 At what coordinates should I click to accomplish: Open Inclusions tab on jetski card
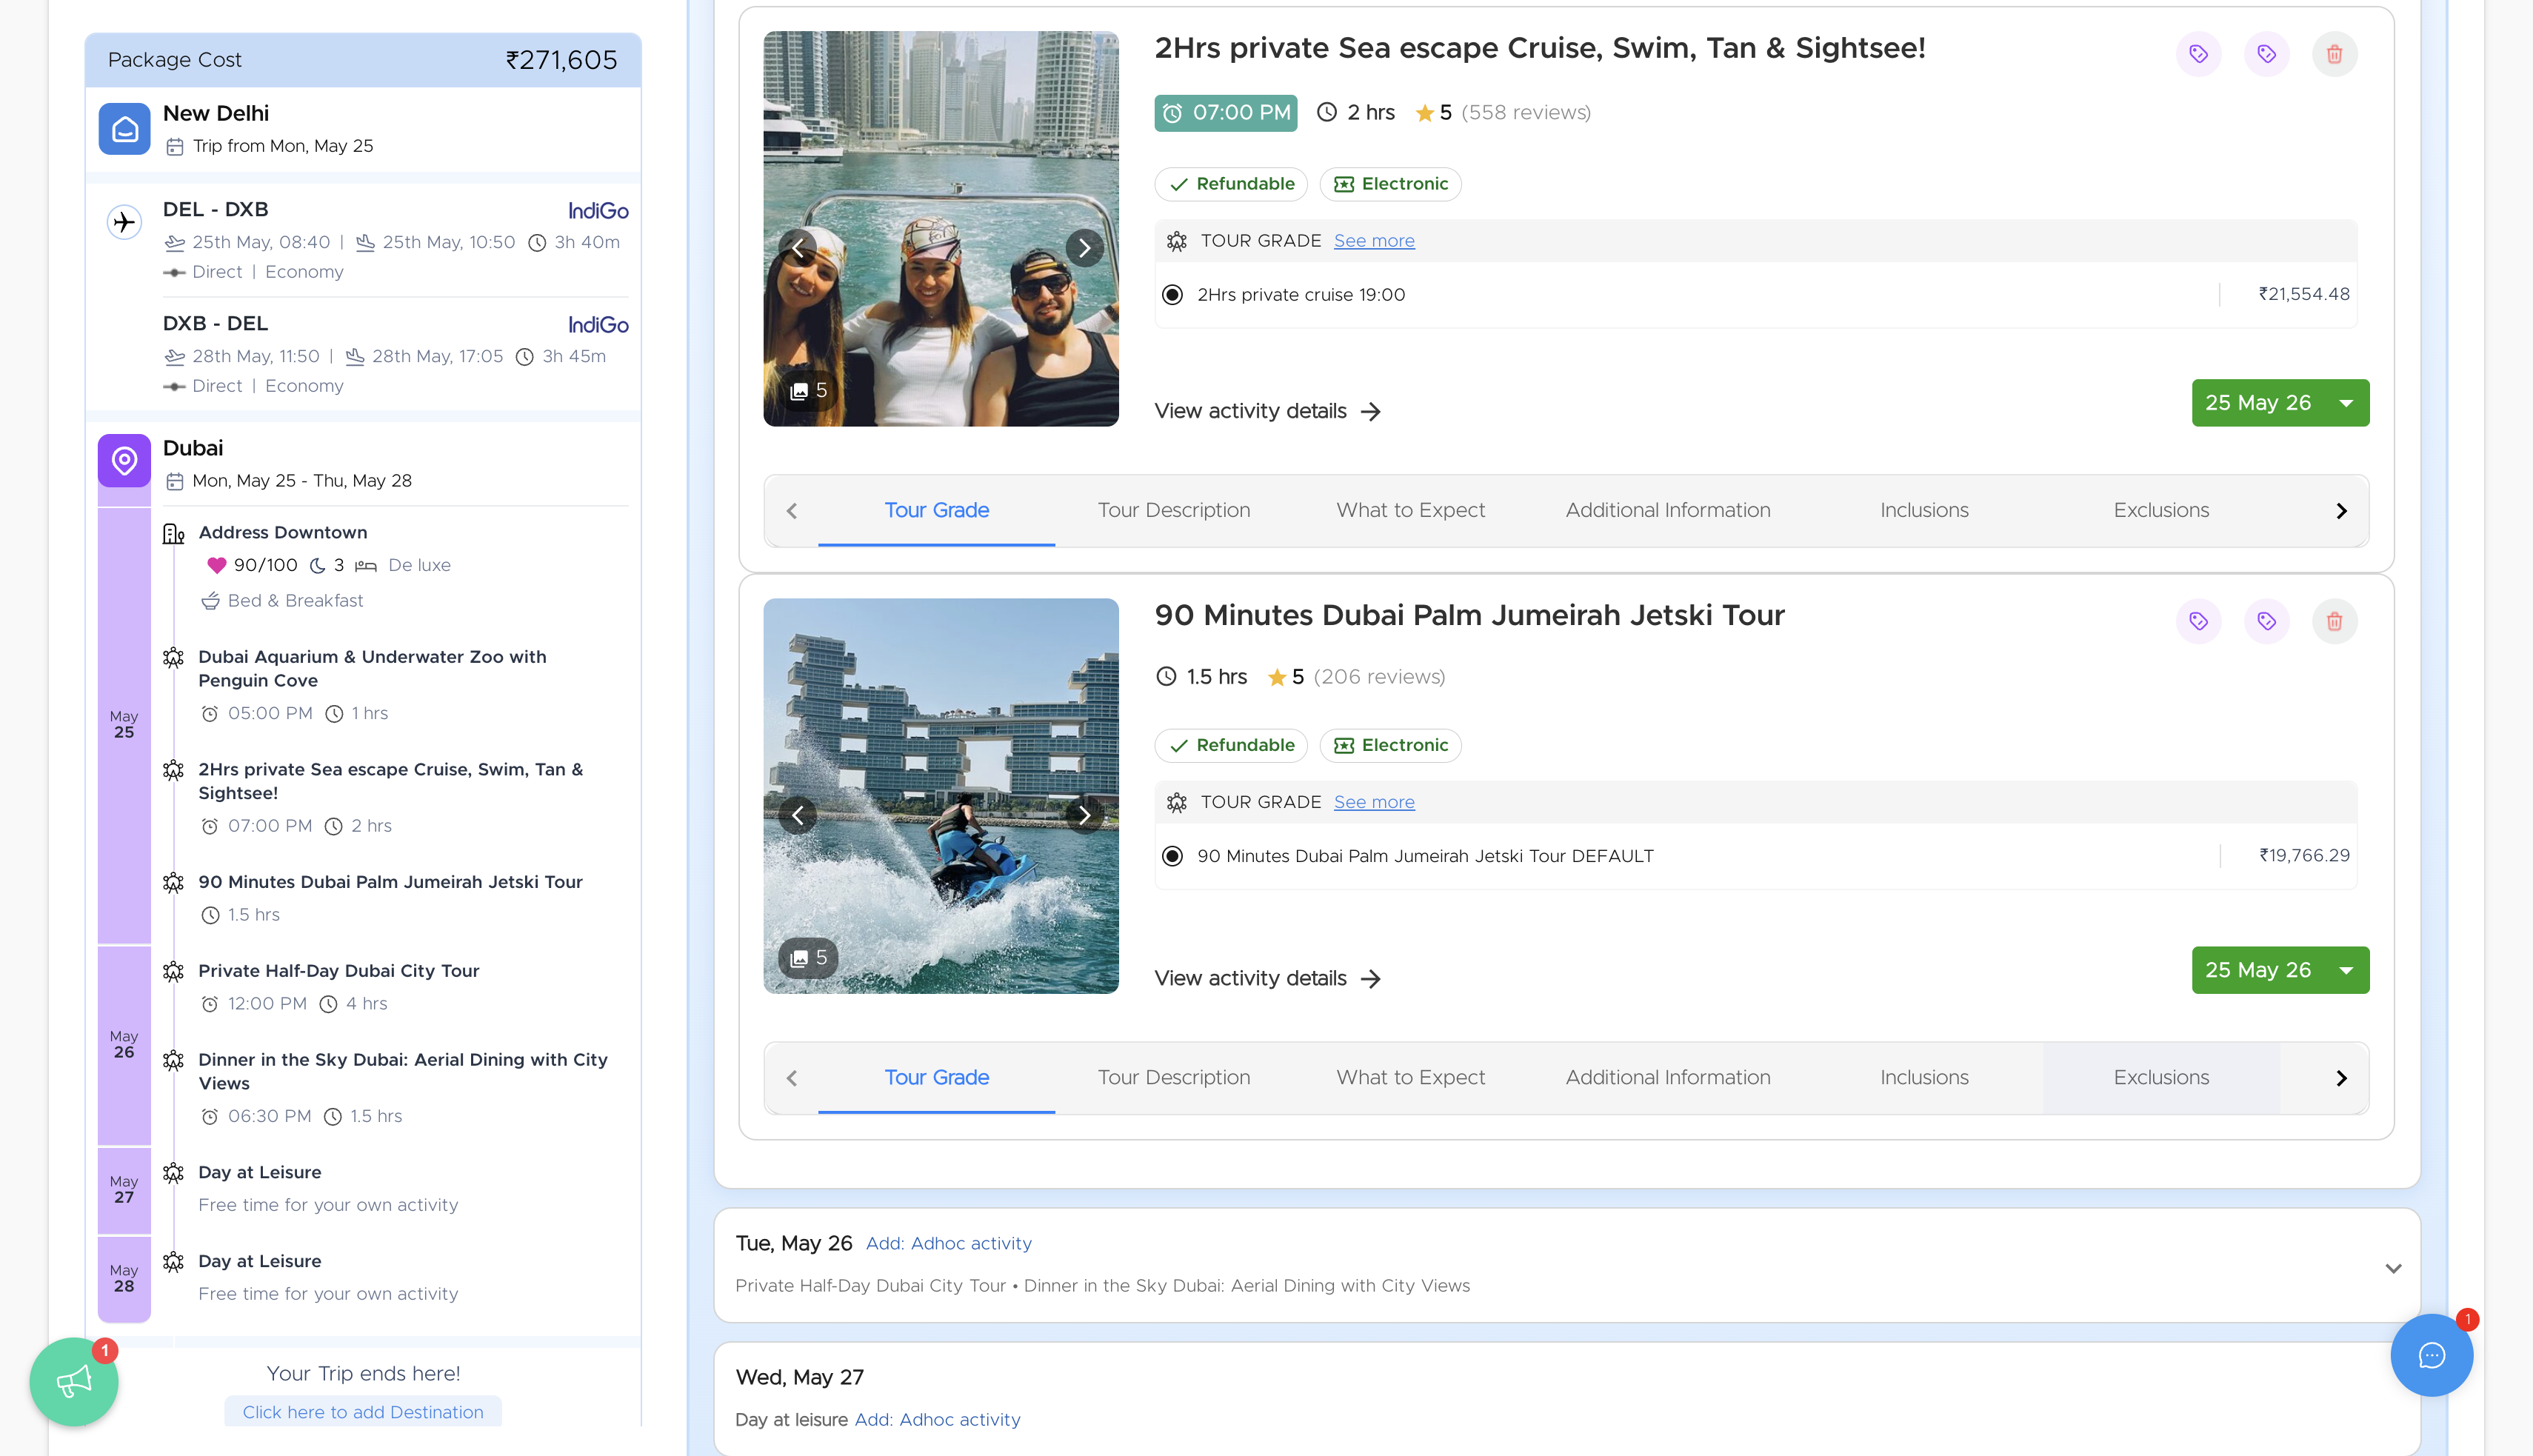click(1924, 1077)
